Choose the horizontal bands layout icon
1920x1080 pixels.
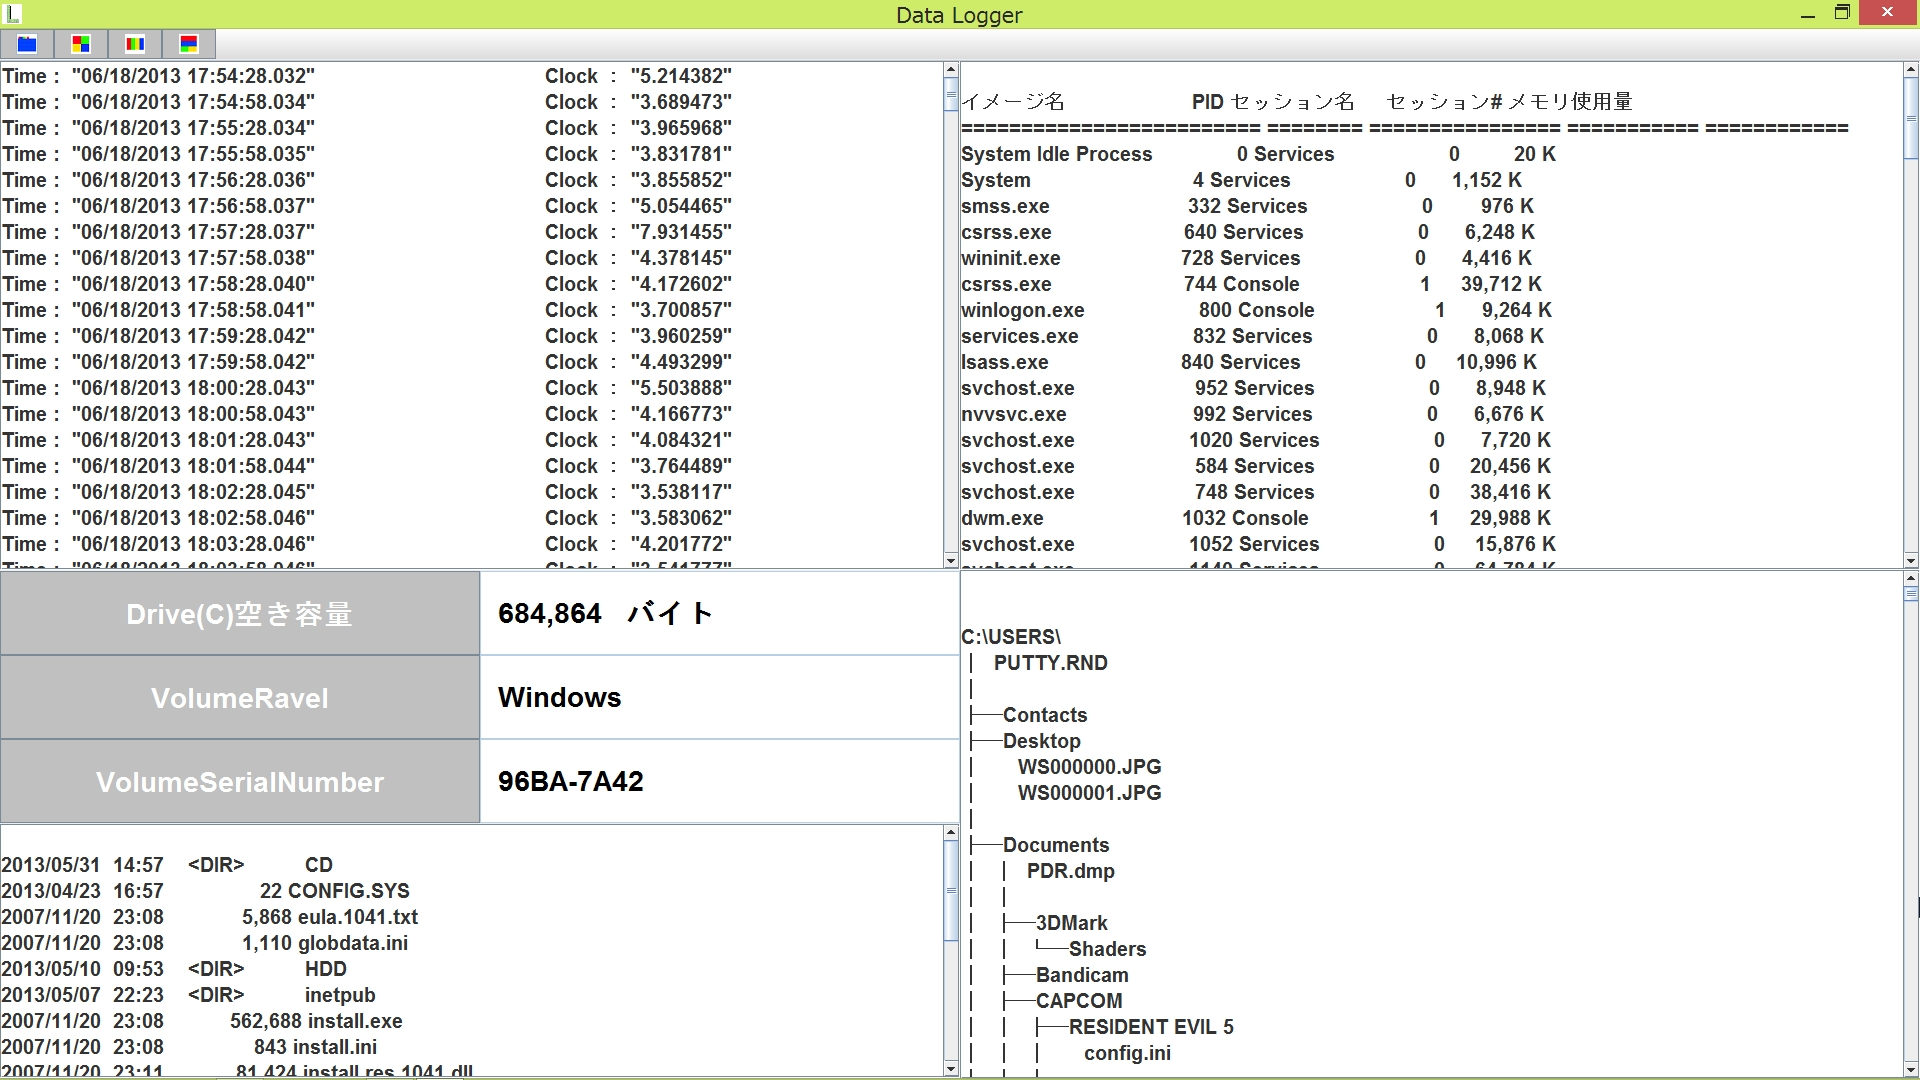coord(189,44)
